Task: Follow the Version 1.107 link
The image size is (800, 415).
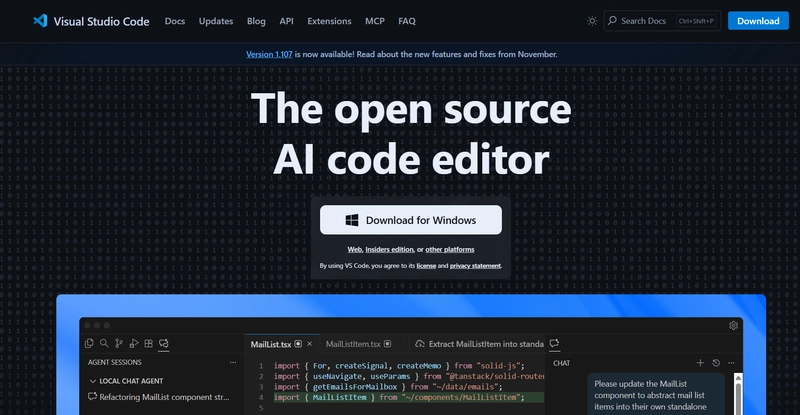Action: click(269, 54)
